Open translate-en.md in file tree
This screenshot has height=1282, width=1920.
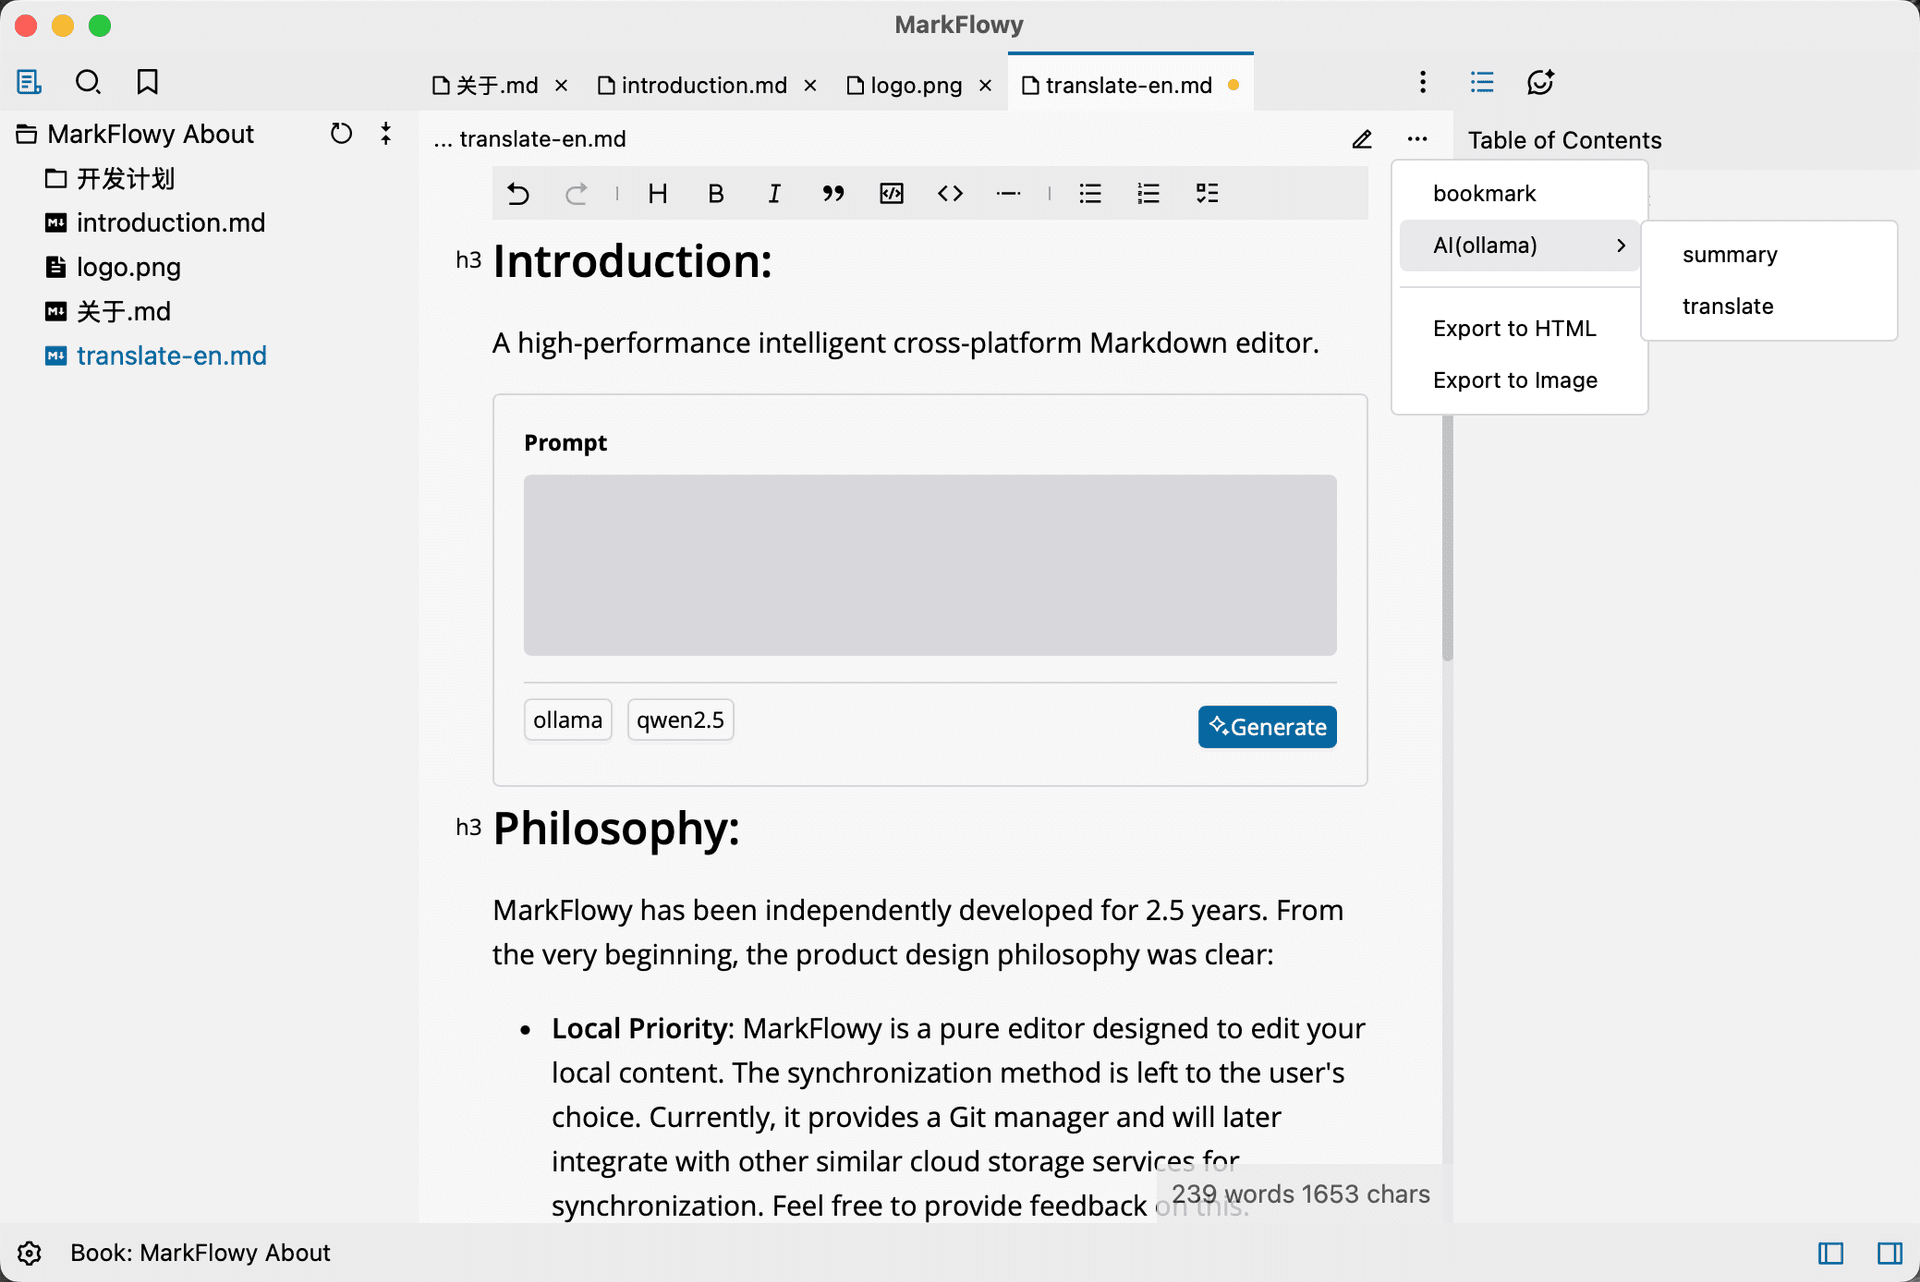point(156,356)
